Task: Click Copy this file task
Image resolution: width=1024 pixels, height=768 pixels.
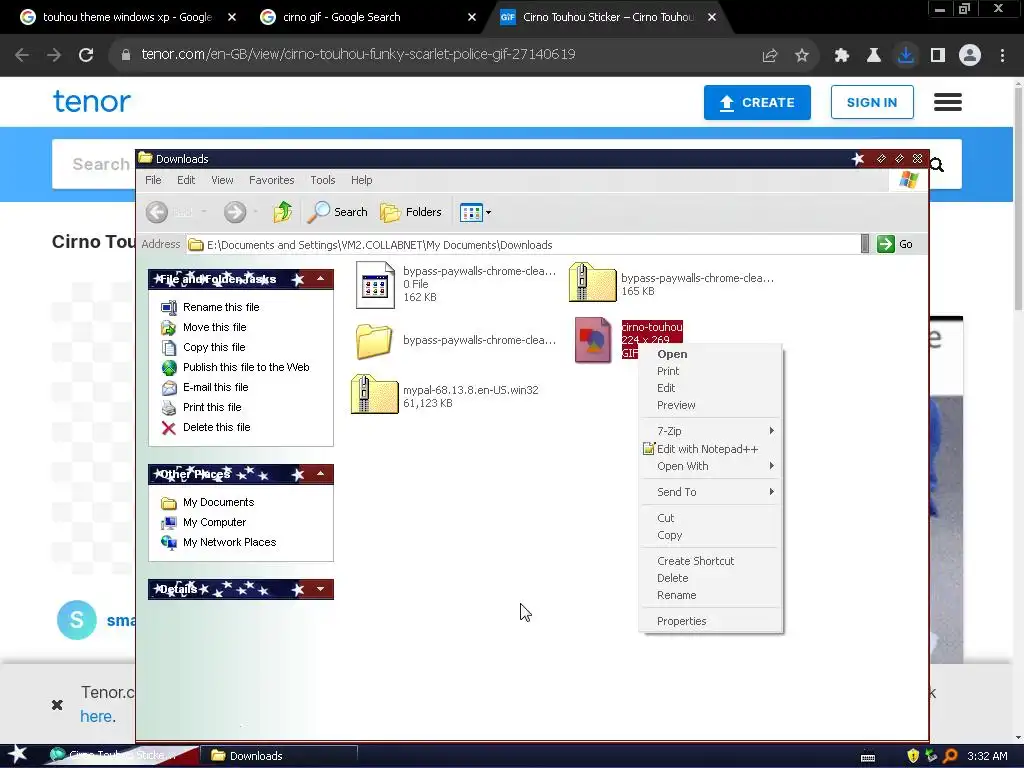Action: pos(214,347)
